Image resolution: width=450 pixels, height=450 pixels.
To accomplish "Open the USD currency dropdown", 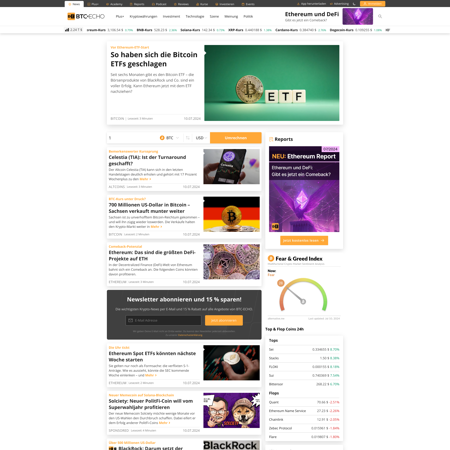I will pos(201,138).
